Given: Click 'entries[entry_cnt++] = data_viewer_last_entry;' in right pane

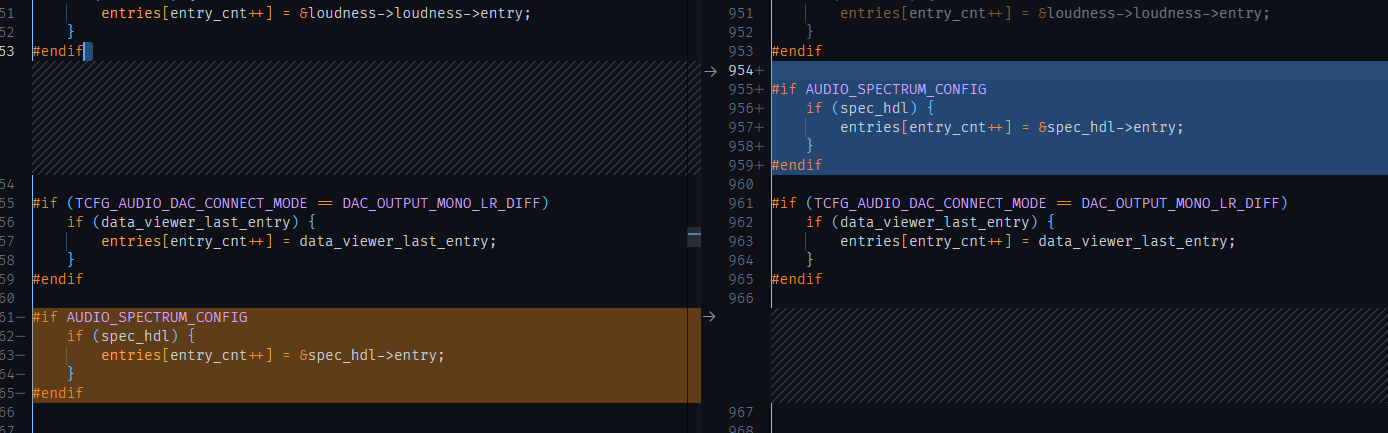Looking at the screenshot, I should tap(1038, 241).
